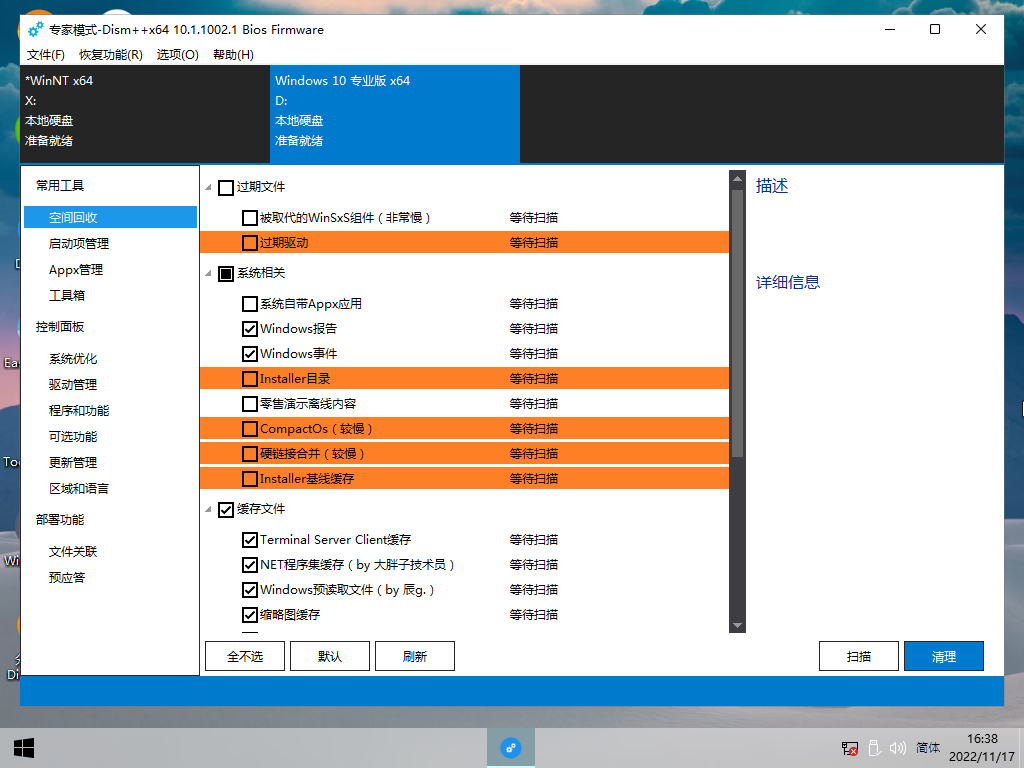Open Appx管理 in the sidebar

pyautogui.click(x=76, y=270)
